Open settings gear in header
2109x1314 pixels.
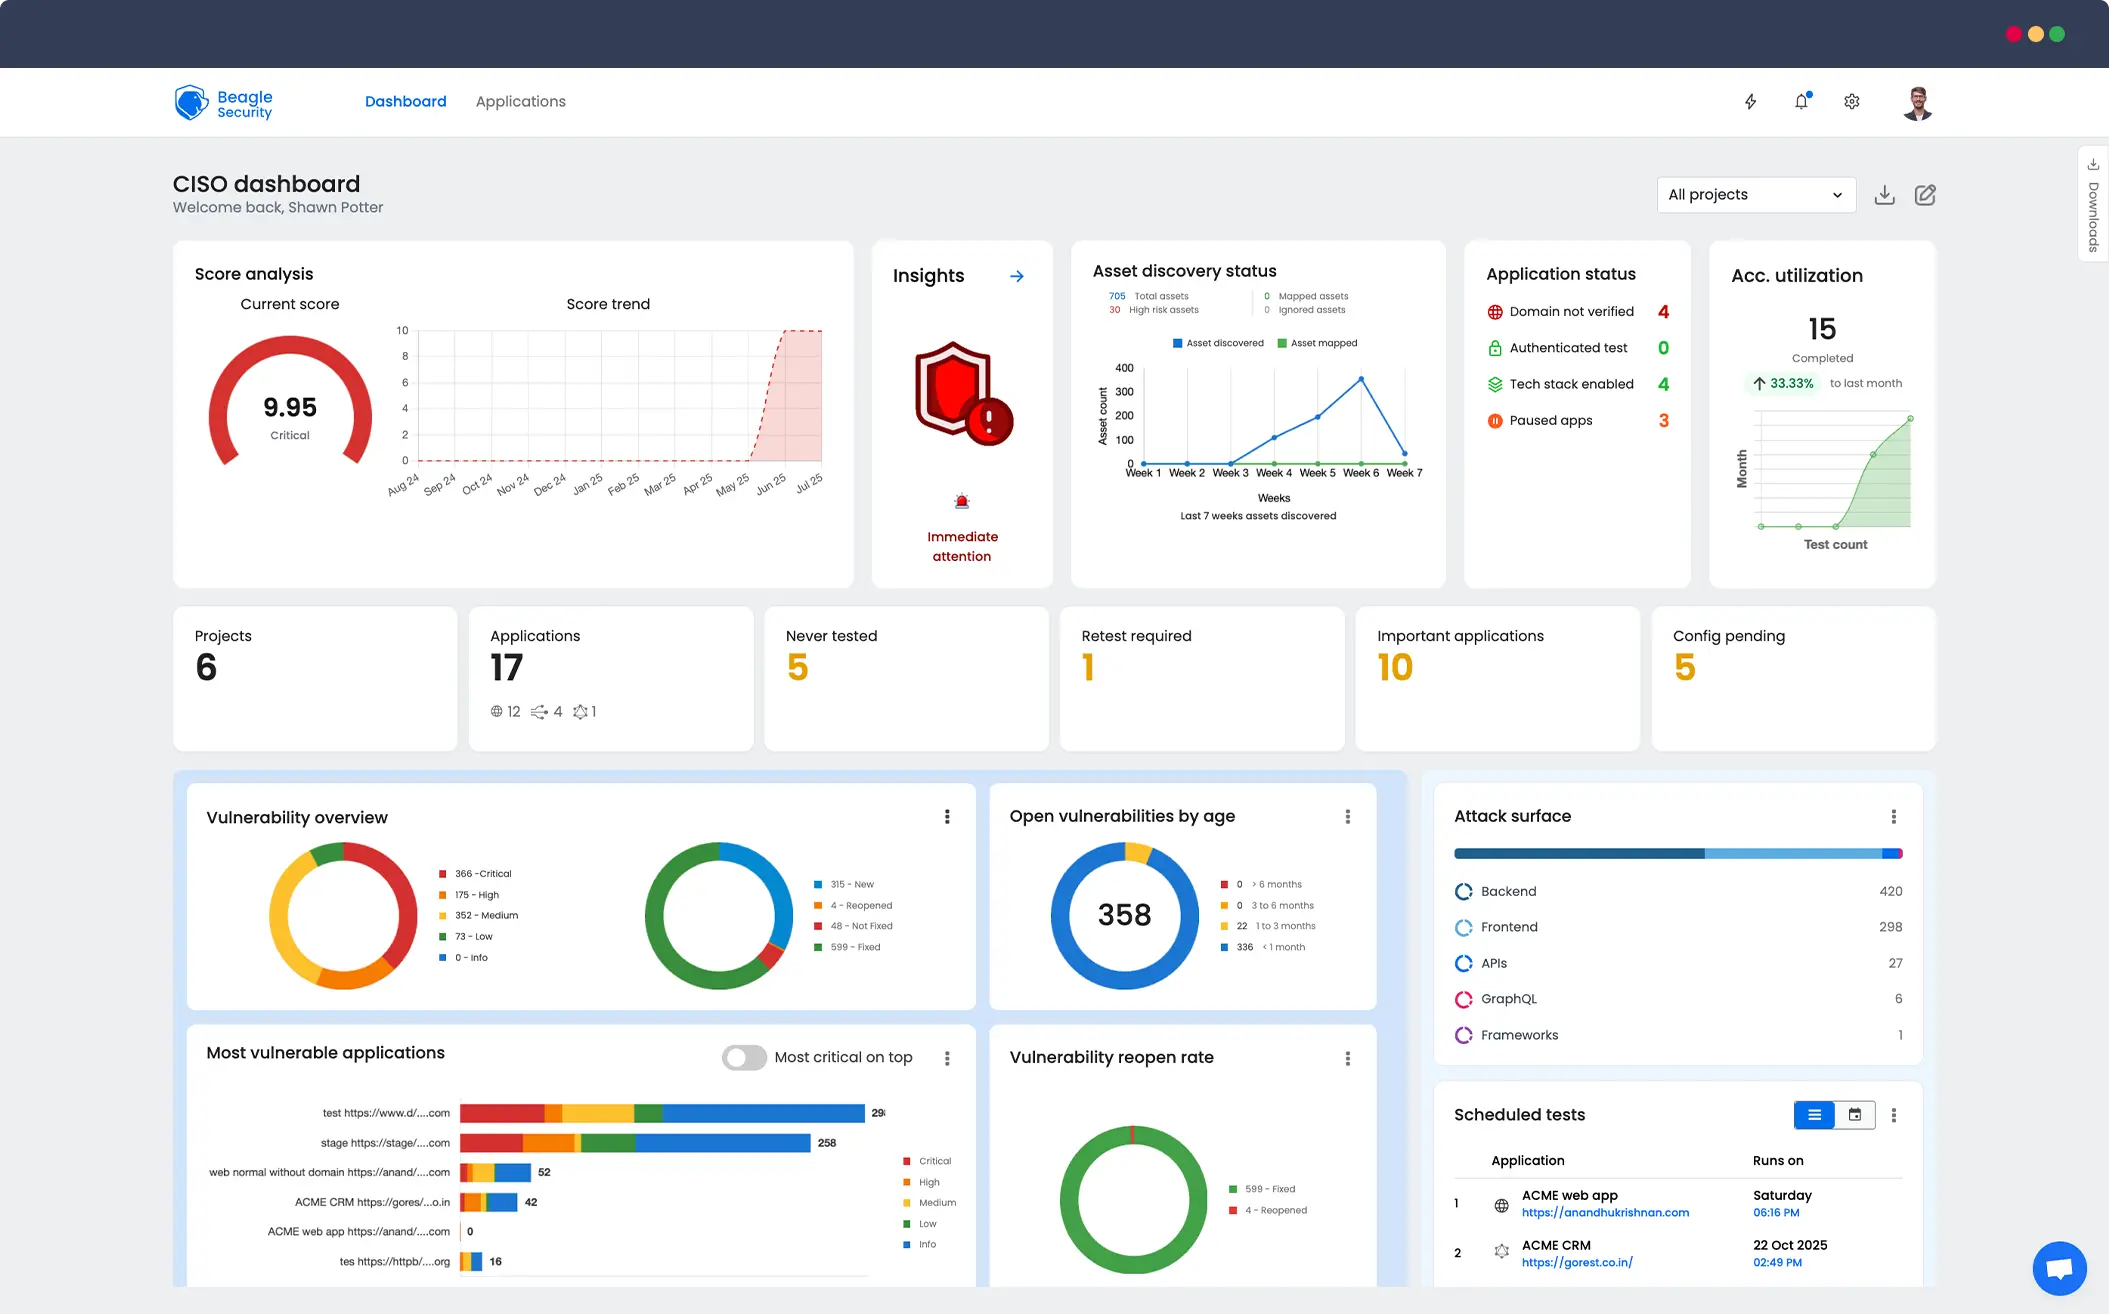pyautogui.click(x=1852, y=102)
